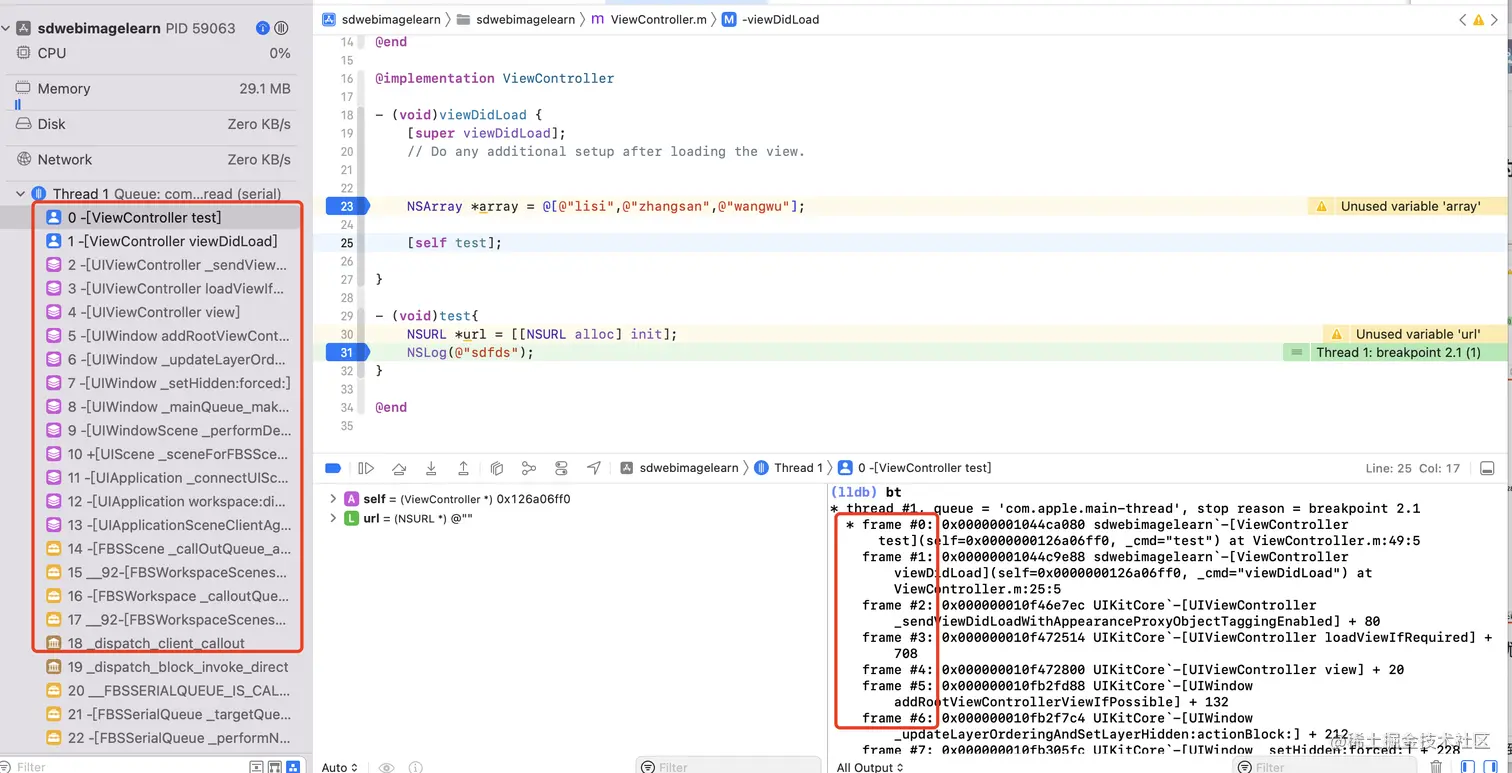Click the Line: 25 Col: 17 indicator
The image size is (1512, 773).
tap(1413, 468)
